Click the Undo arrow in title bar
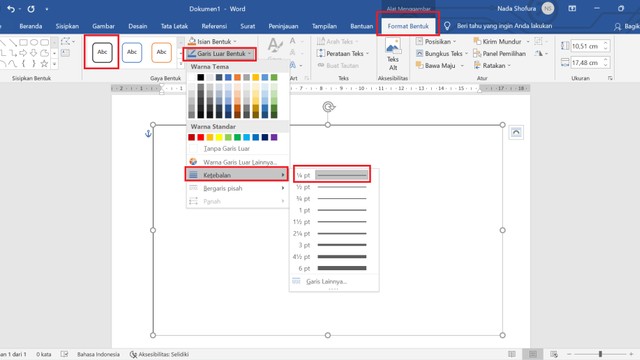The width and height of the screenshot is (640, 360). pos(11,9)
